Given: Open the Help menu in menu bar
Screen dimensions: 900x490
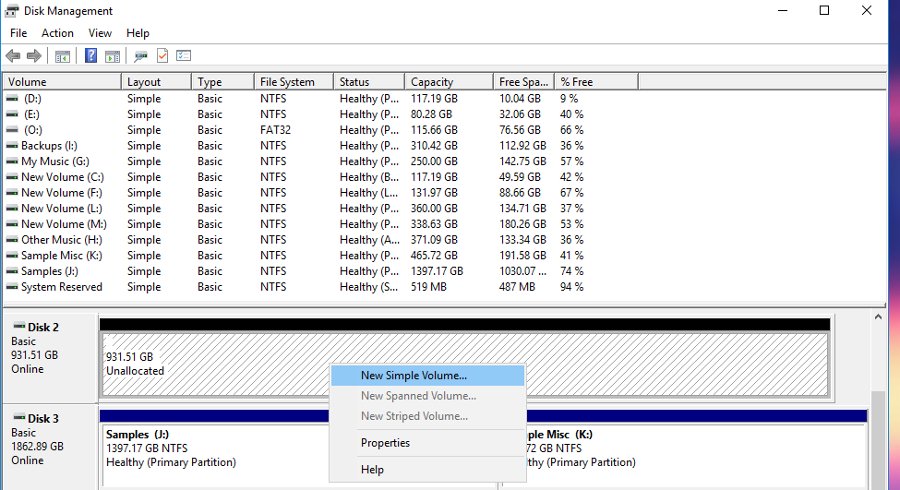Looking at the screenshot, I should pos(138,33).
